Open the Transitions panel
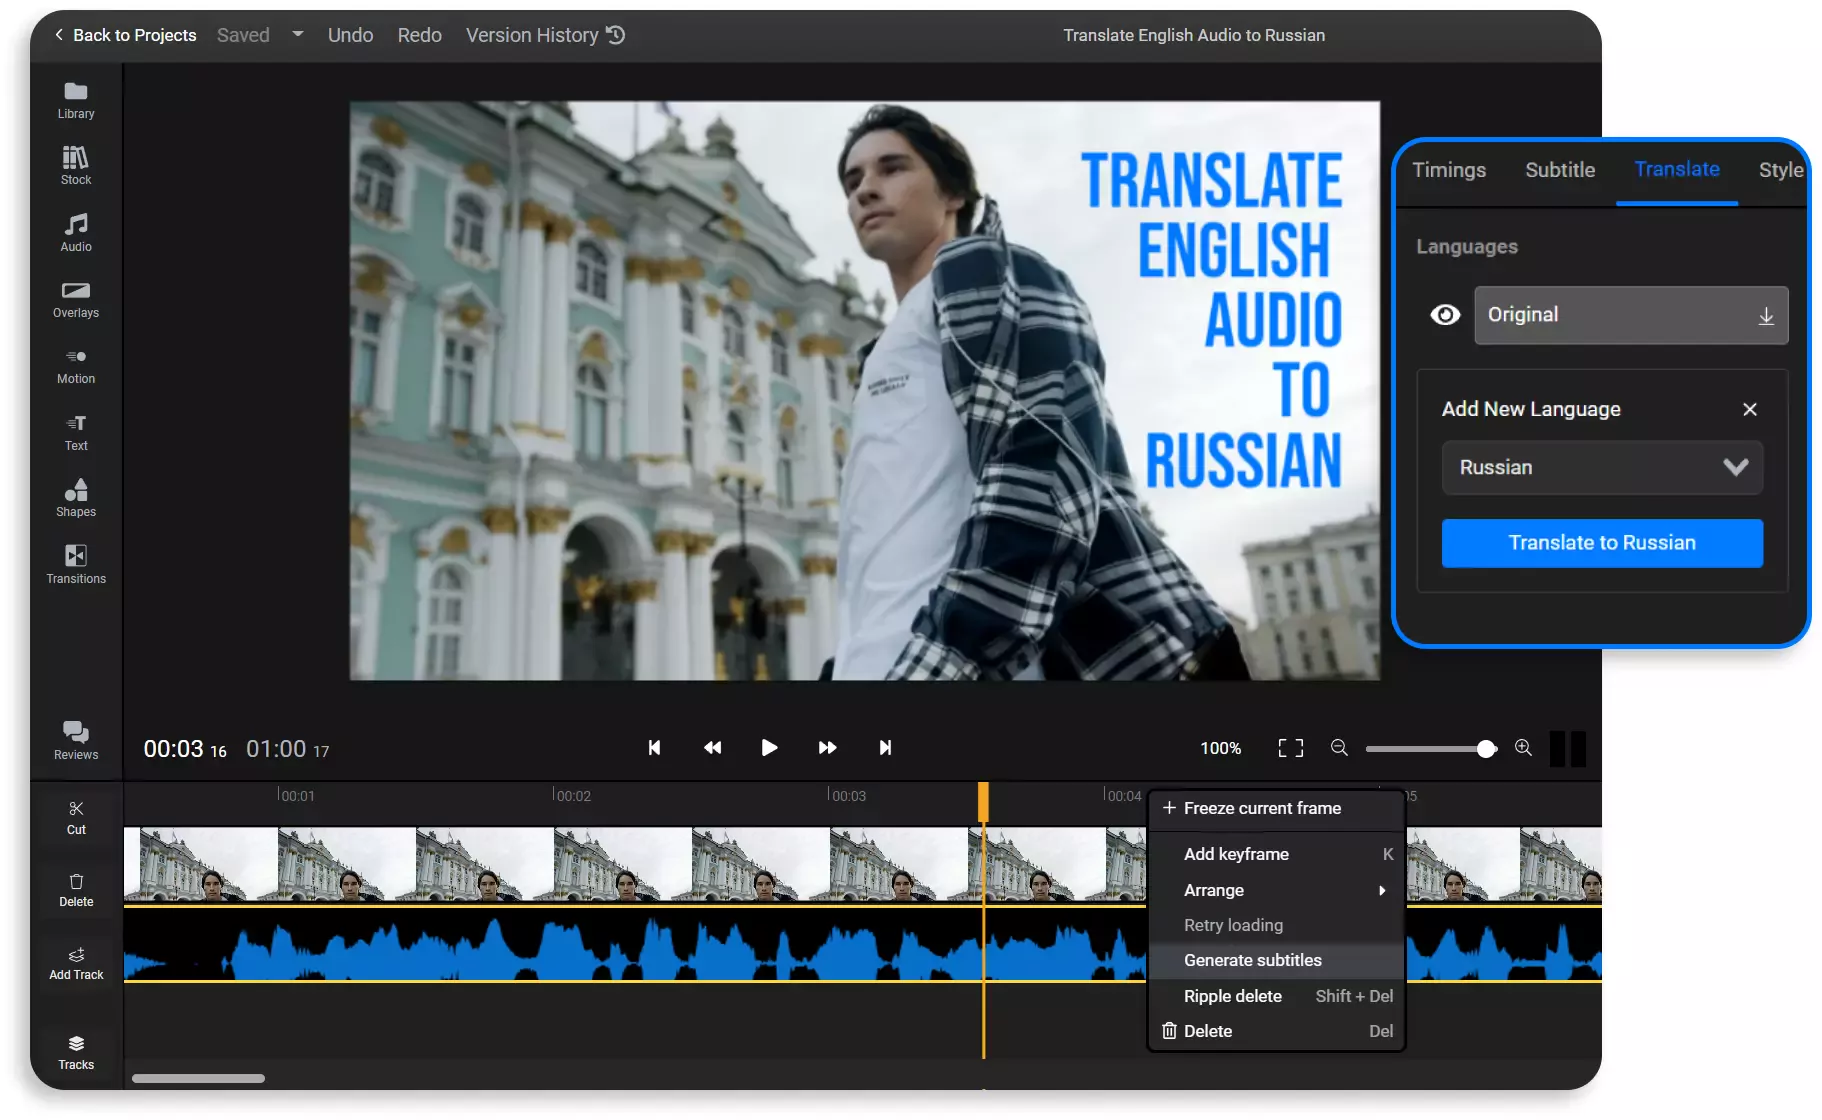1822x1120 pixels. (75, 563)
